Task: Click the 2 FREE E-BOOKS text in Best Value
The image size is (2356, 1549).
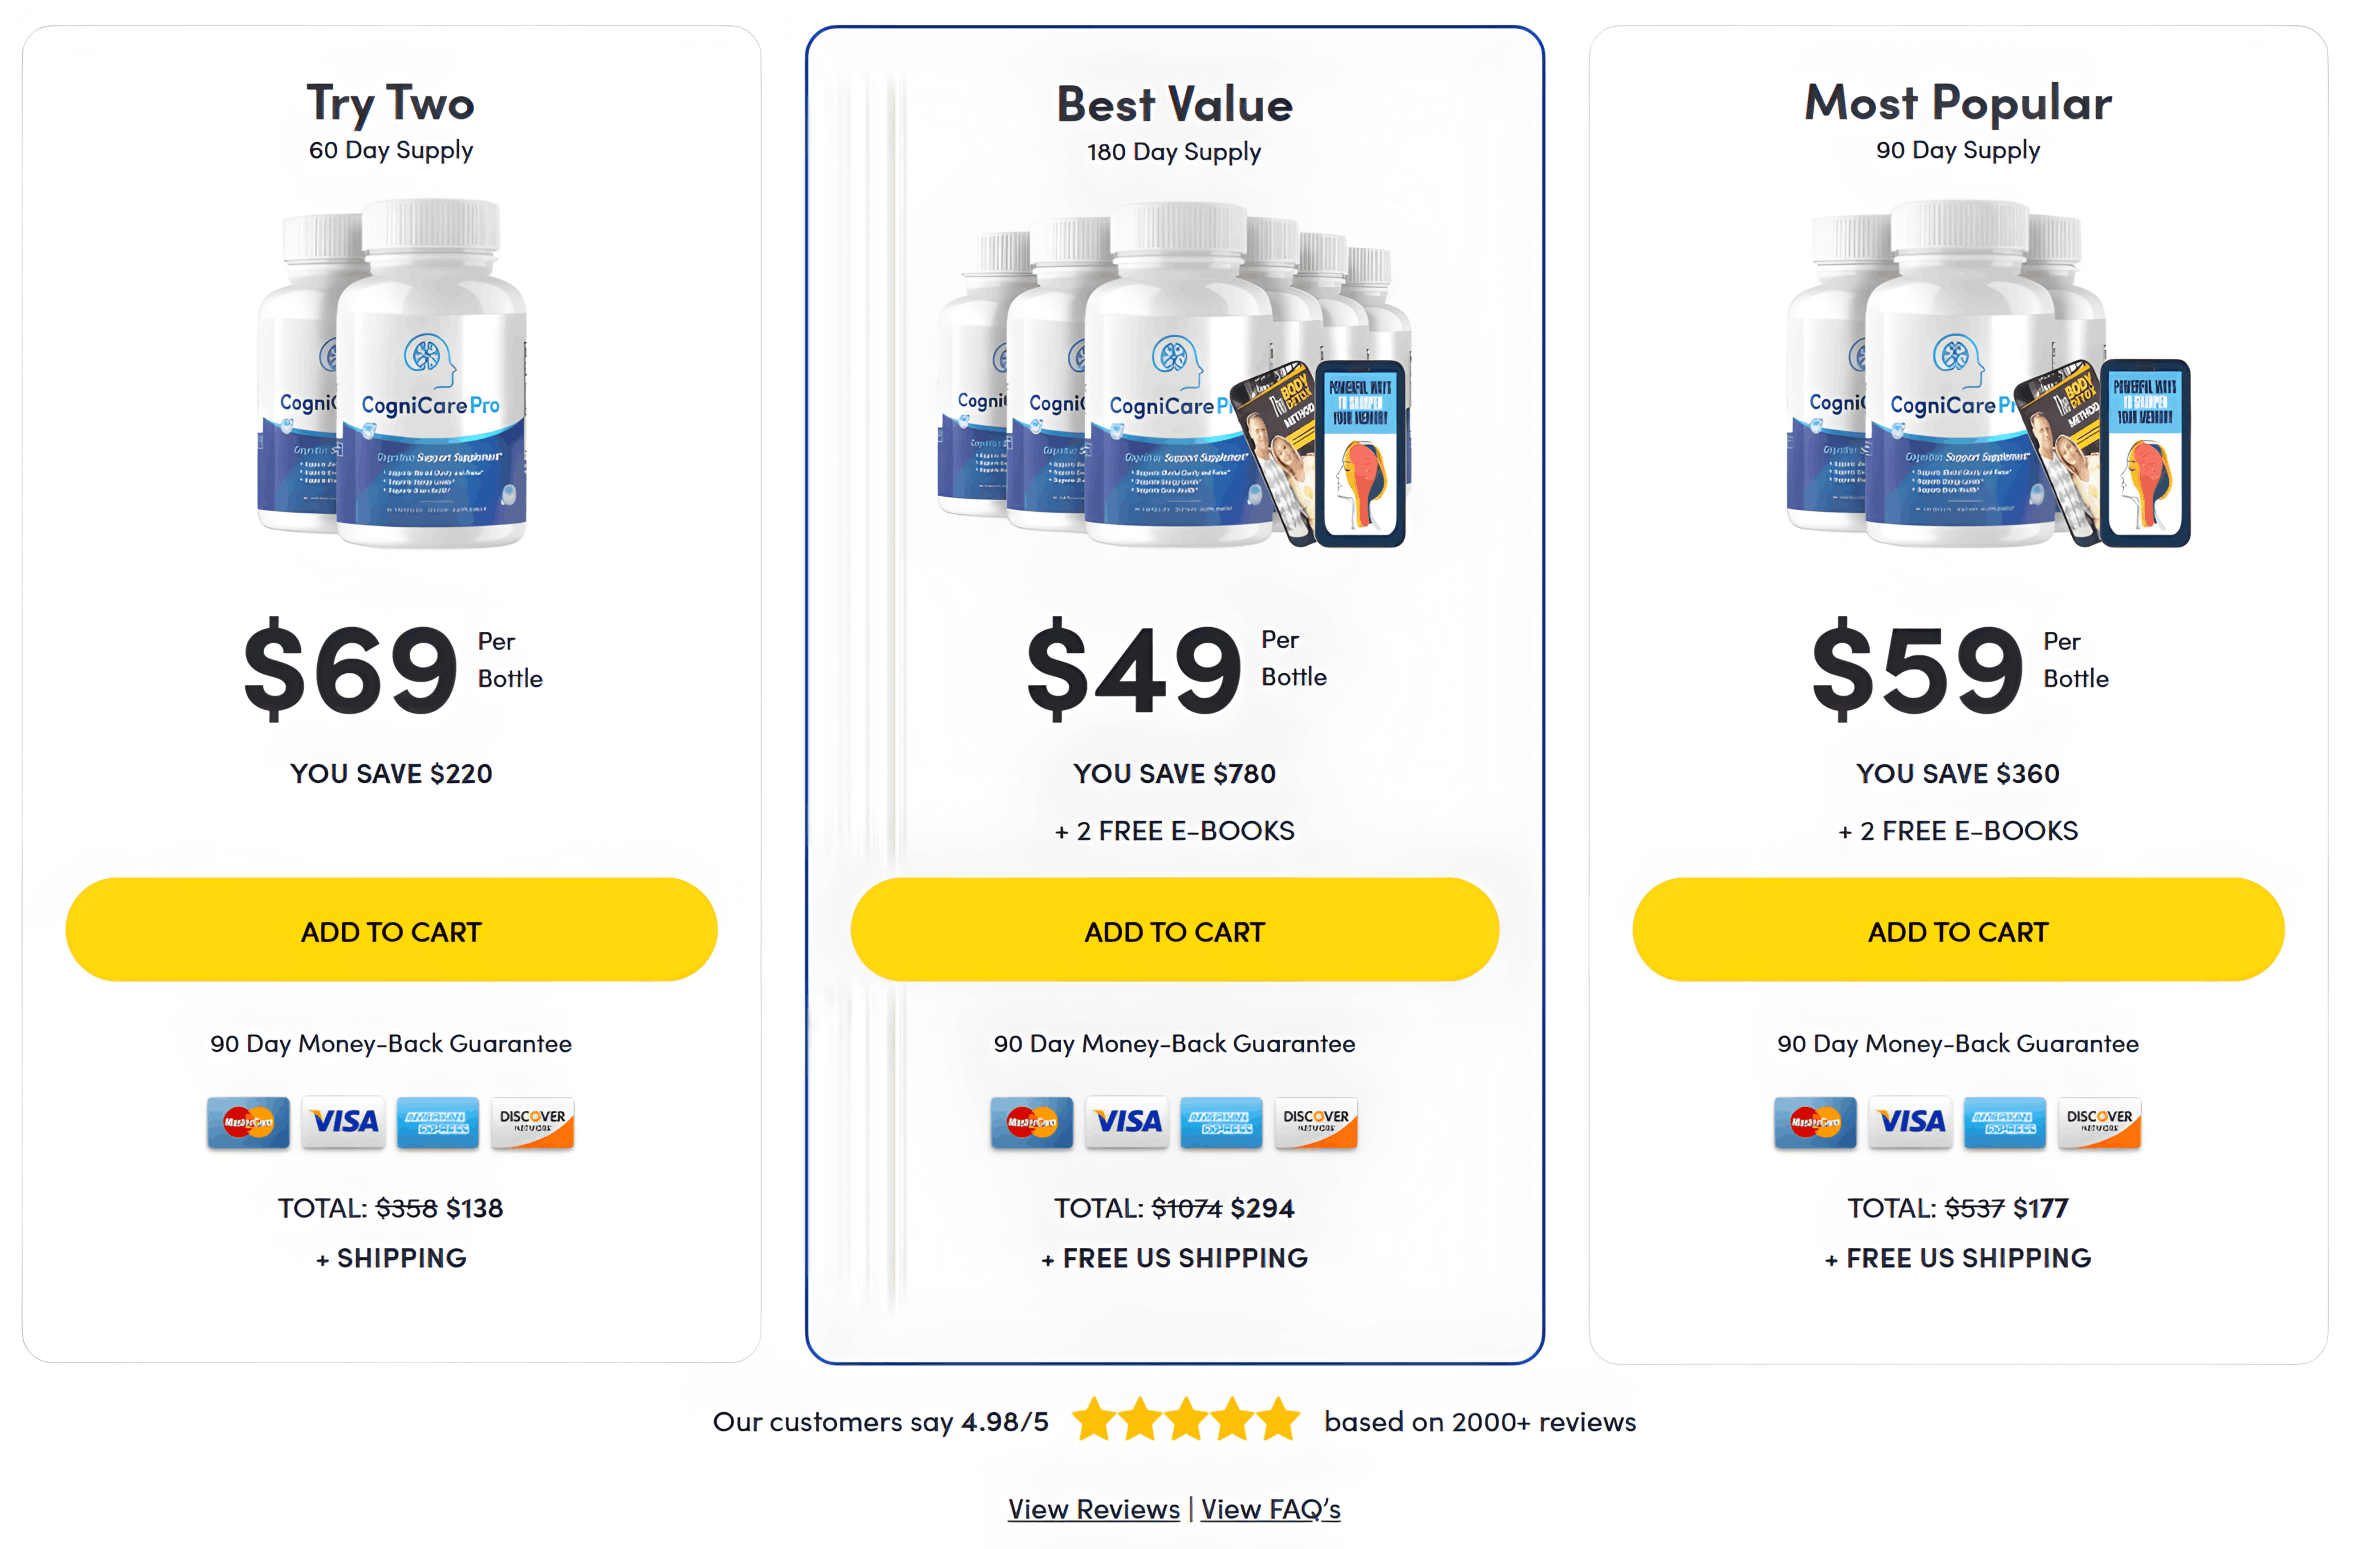Action: point(1174,829)
